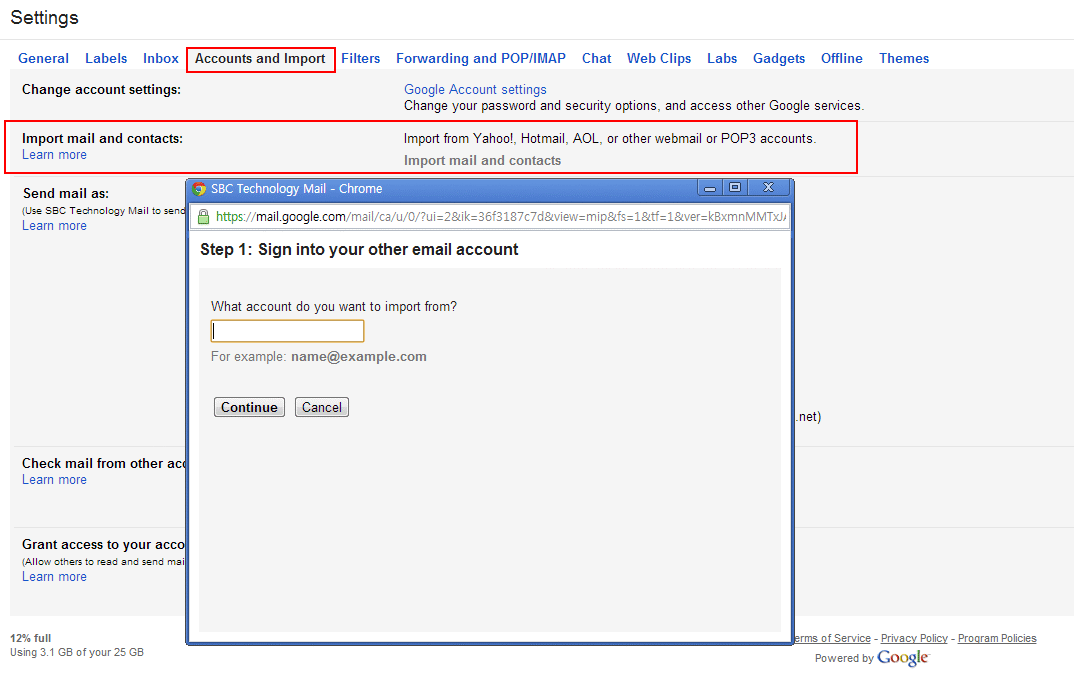The height and width of the screenshot is (686, 1074).
Task: Open the Labs tab
Action: coord(722,59)
